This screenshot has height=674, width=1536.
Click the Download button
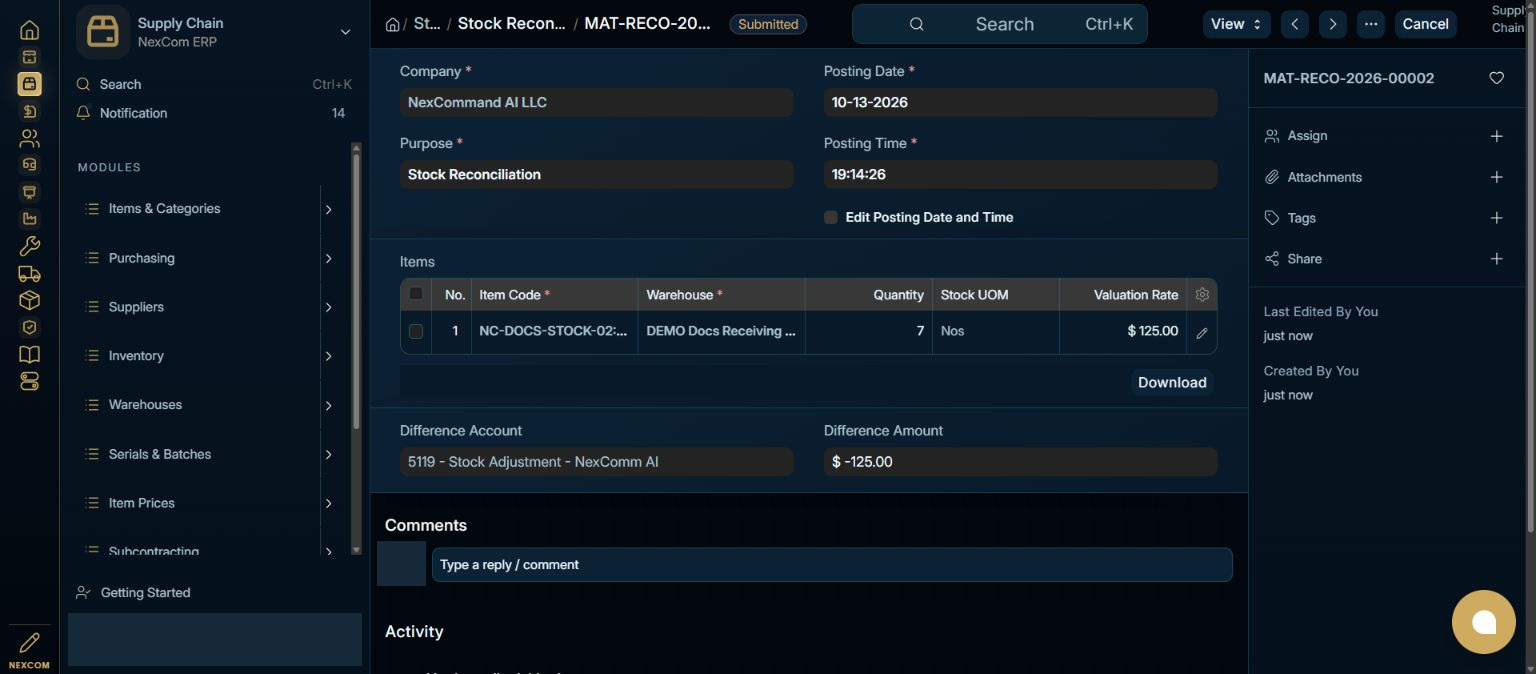[x=1172, y=382]
